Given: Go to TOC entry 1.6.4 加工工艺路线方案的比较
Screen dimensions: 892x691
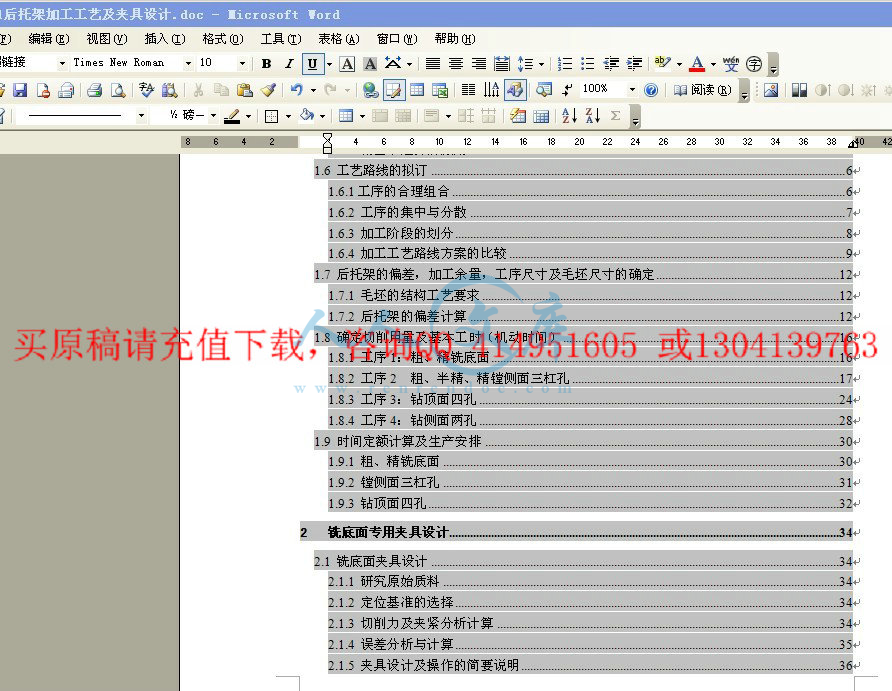Looking at the screenshot, I should point(590,254).
